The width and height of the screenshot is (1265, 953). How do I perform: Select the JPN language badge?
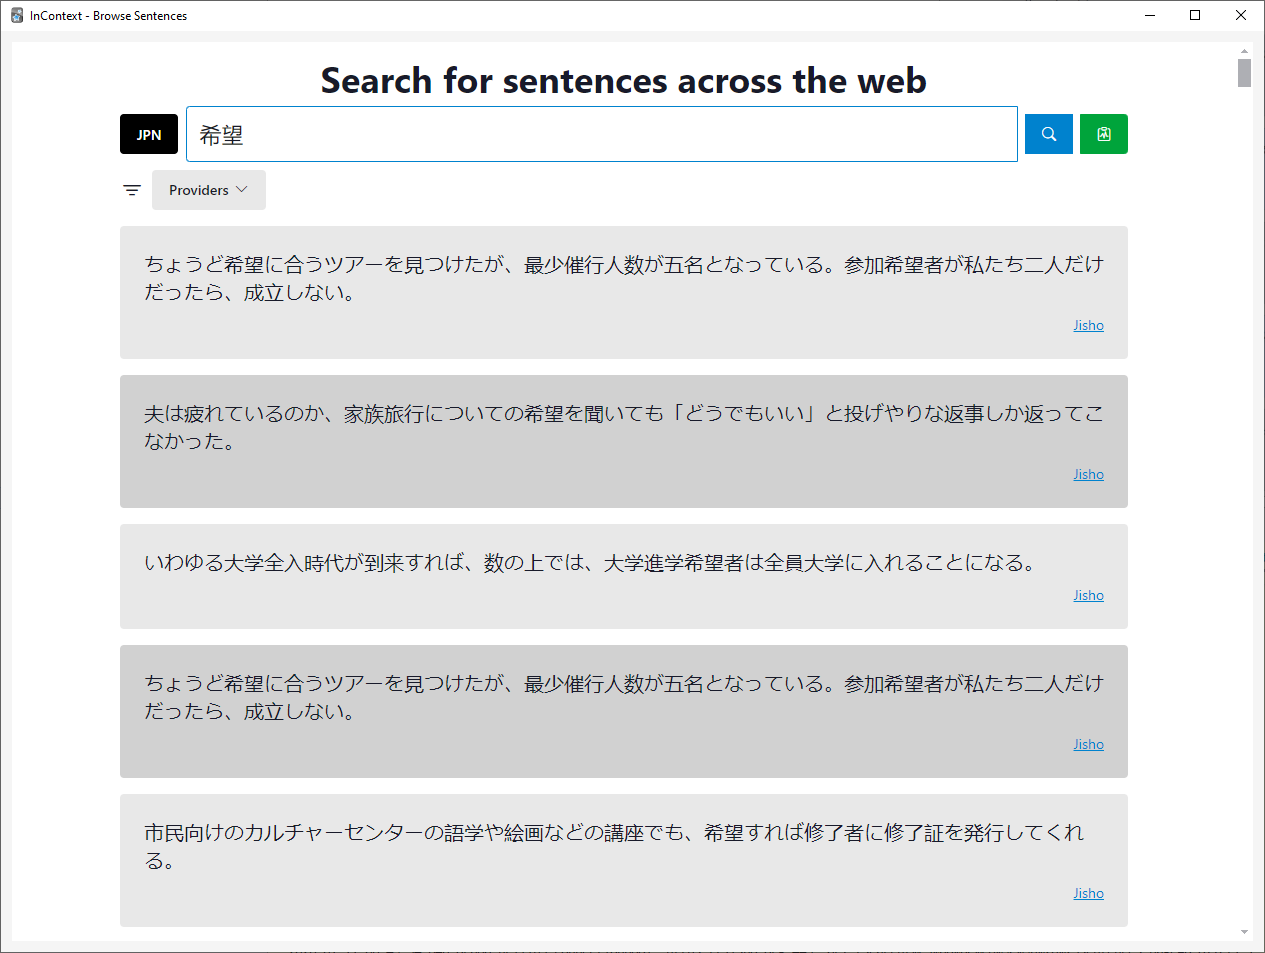pos(148,133)
